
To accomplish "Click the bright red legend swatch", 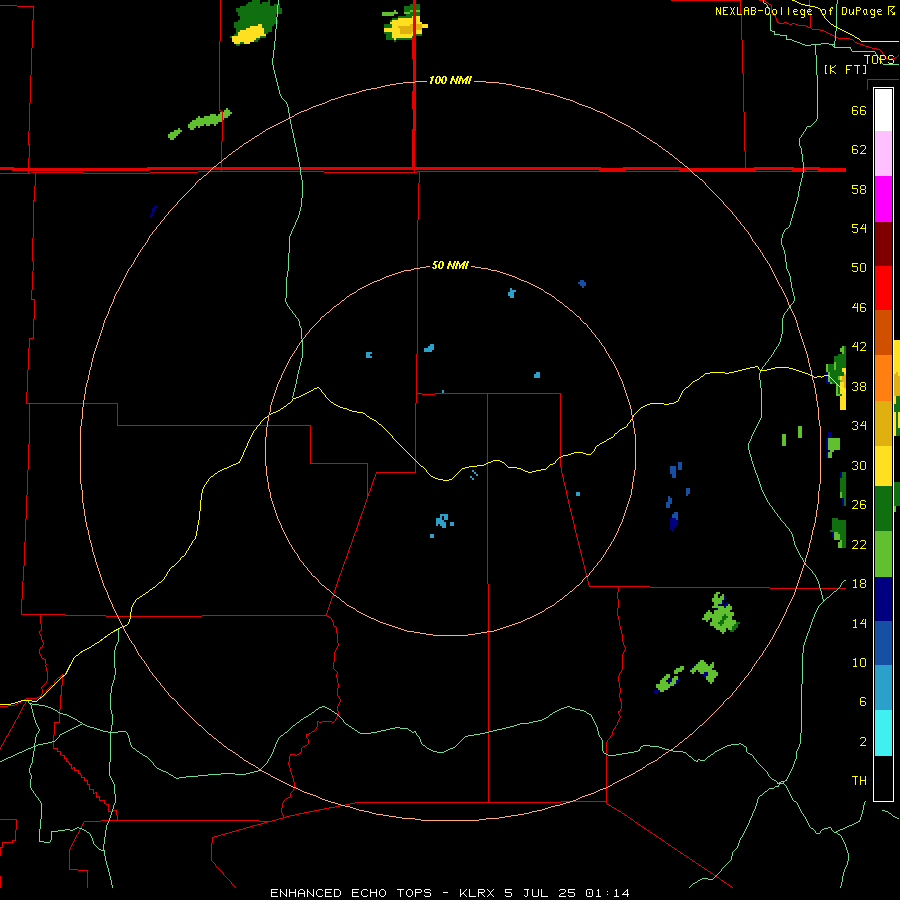I will pyautogui.click(x=883, y=288).
